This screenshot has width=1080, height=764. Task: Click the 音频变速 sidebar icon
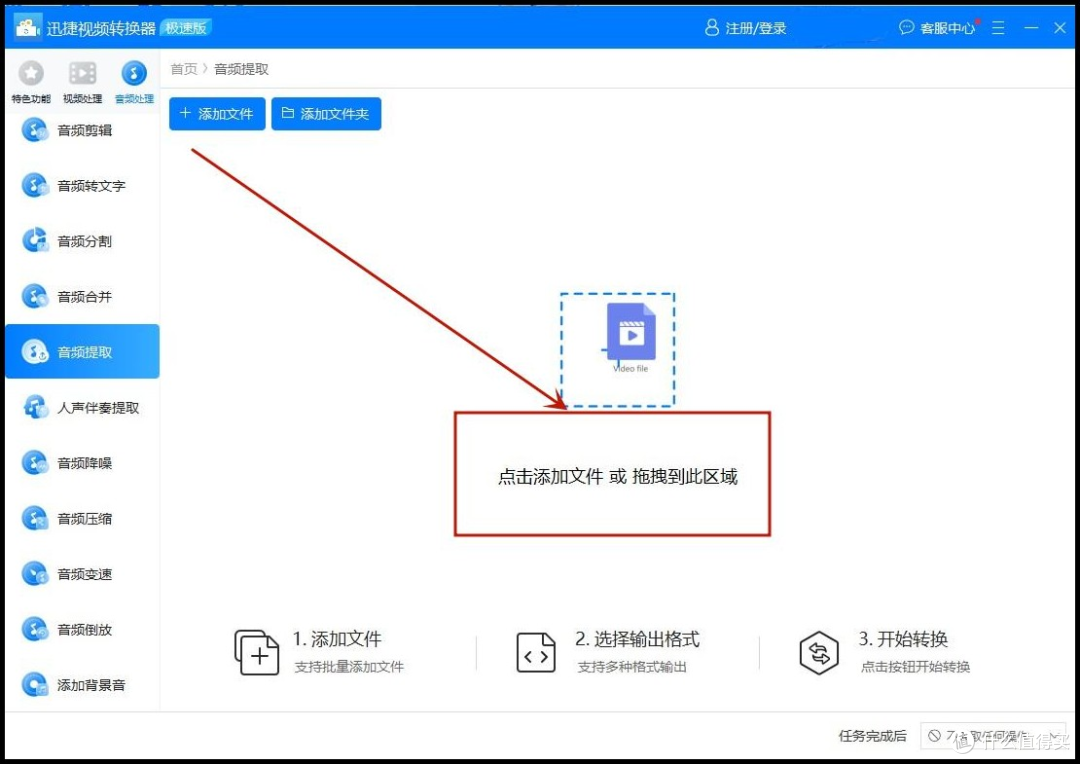click(34, 573)
